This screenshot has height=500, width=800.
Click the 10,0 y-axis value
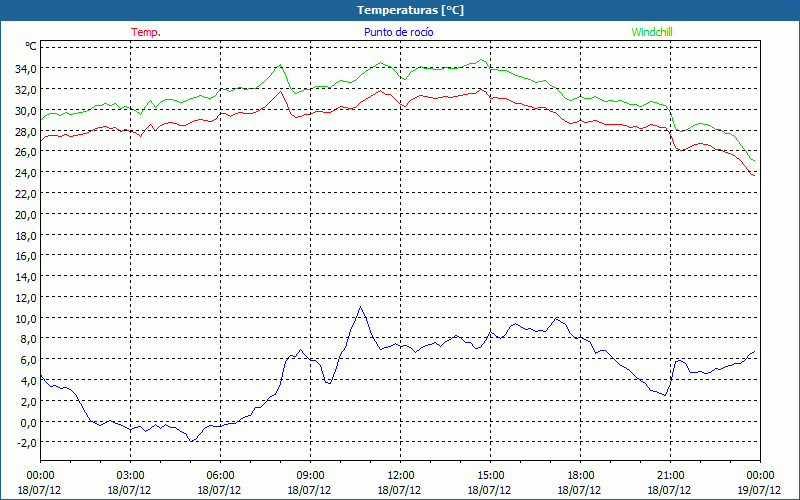pos(26,319)
